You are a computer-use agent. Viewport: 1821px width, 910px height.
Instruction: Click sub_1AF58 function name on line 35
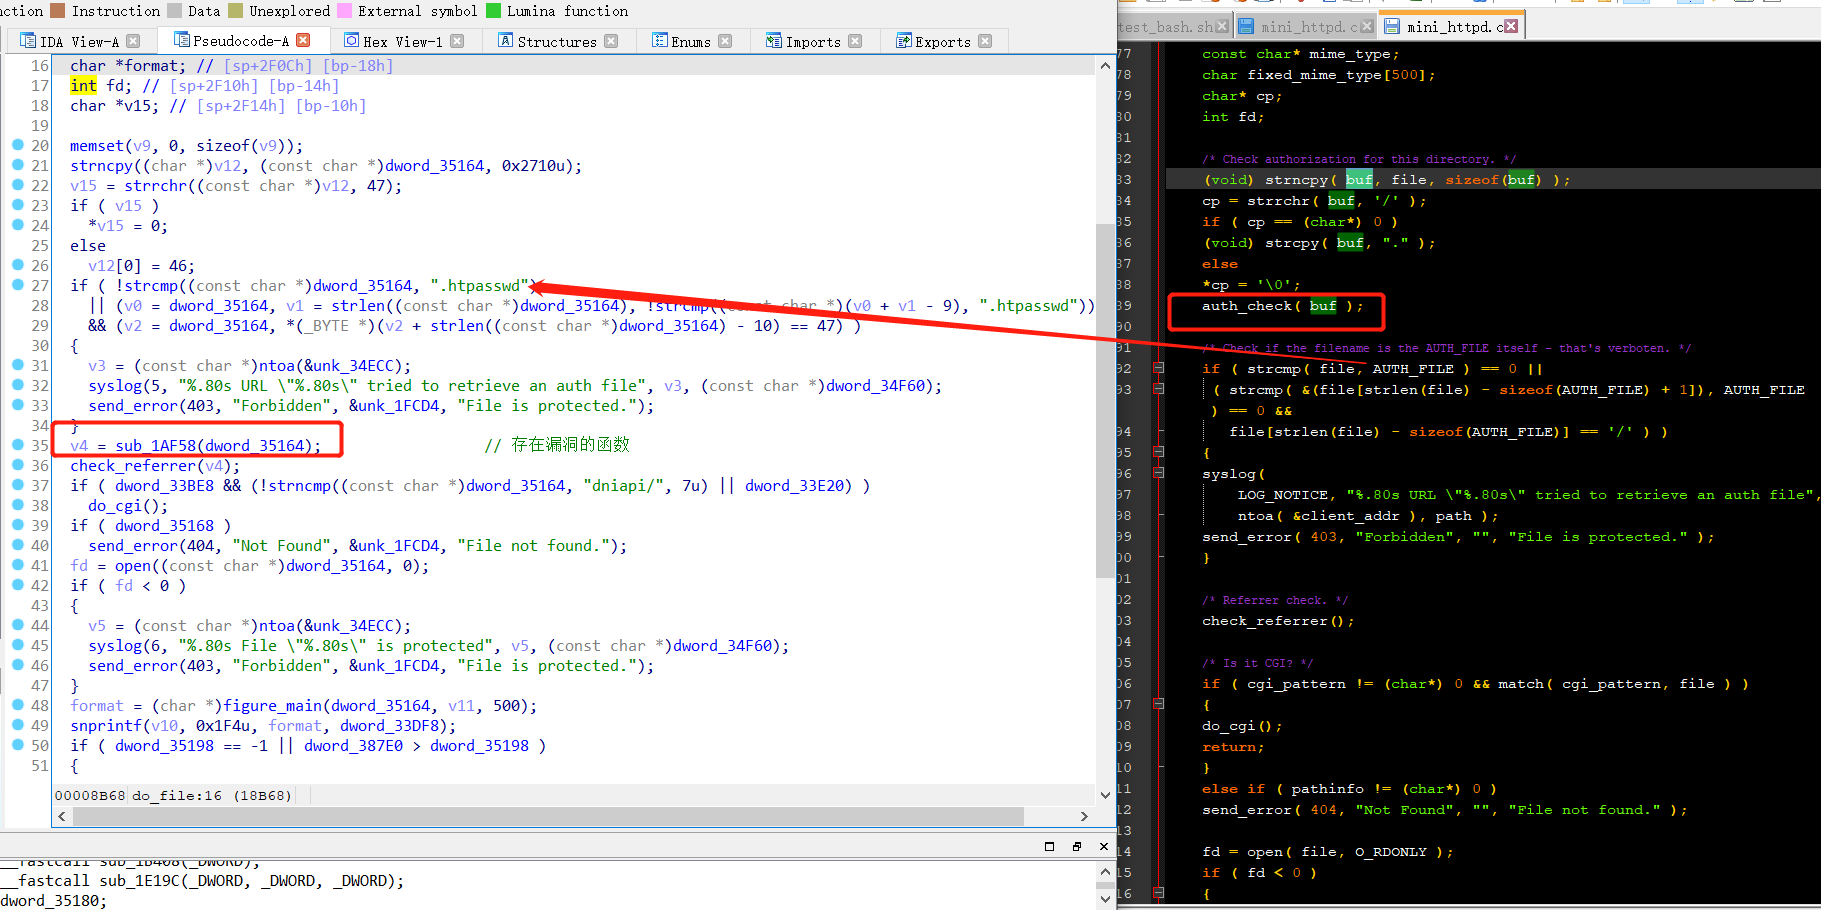point(158,446)
